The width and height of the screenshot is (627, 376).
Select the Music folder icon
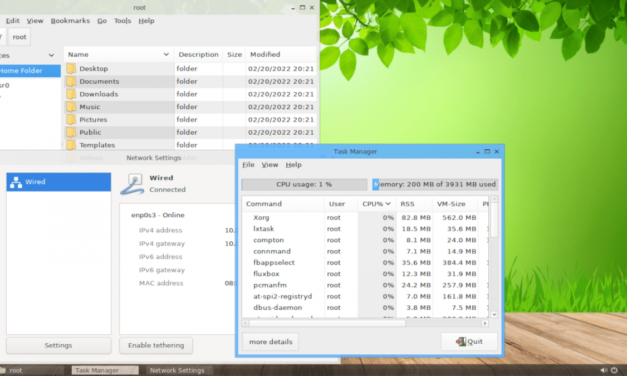click(x=71, y=107)
